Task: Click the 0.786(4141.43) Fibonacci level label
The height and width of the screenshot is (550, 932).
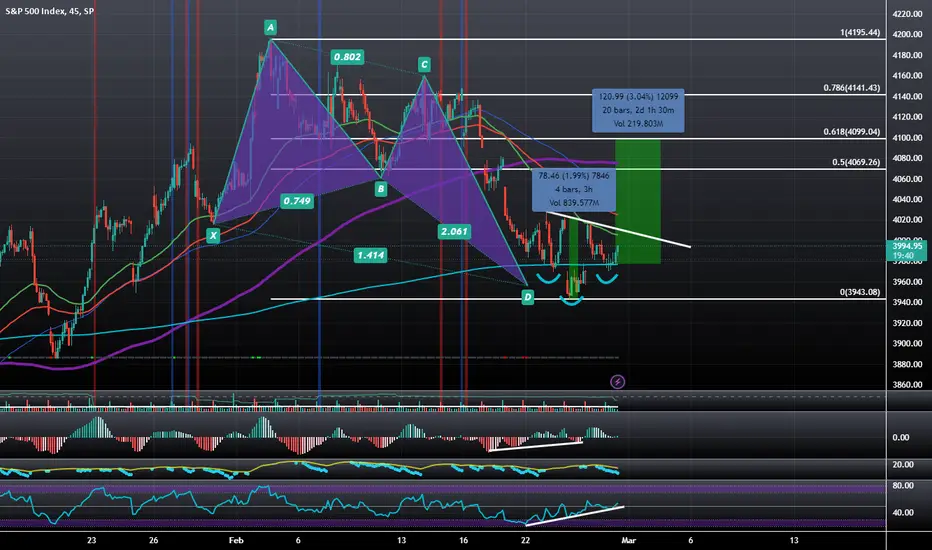Action: click(x=852, y=87)
